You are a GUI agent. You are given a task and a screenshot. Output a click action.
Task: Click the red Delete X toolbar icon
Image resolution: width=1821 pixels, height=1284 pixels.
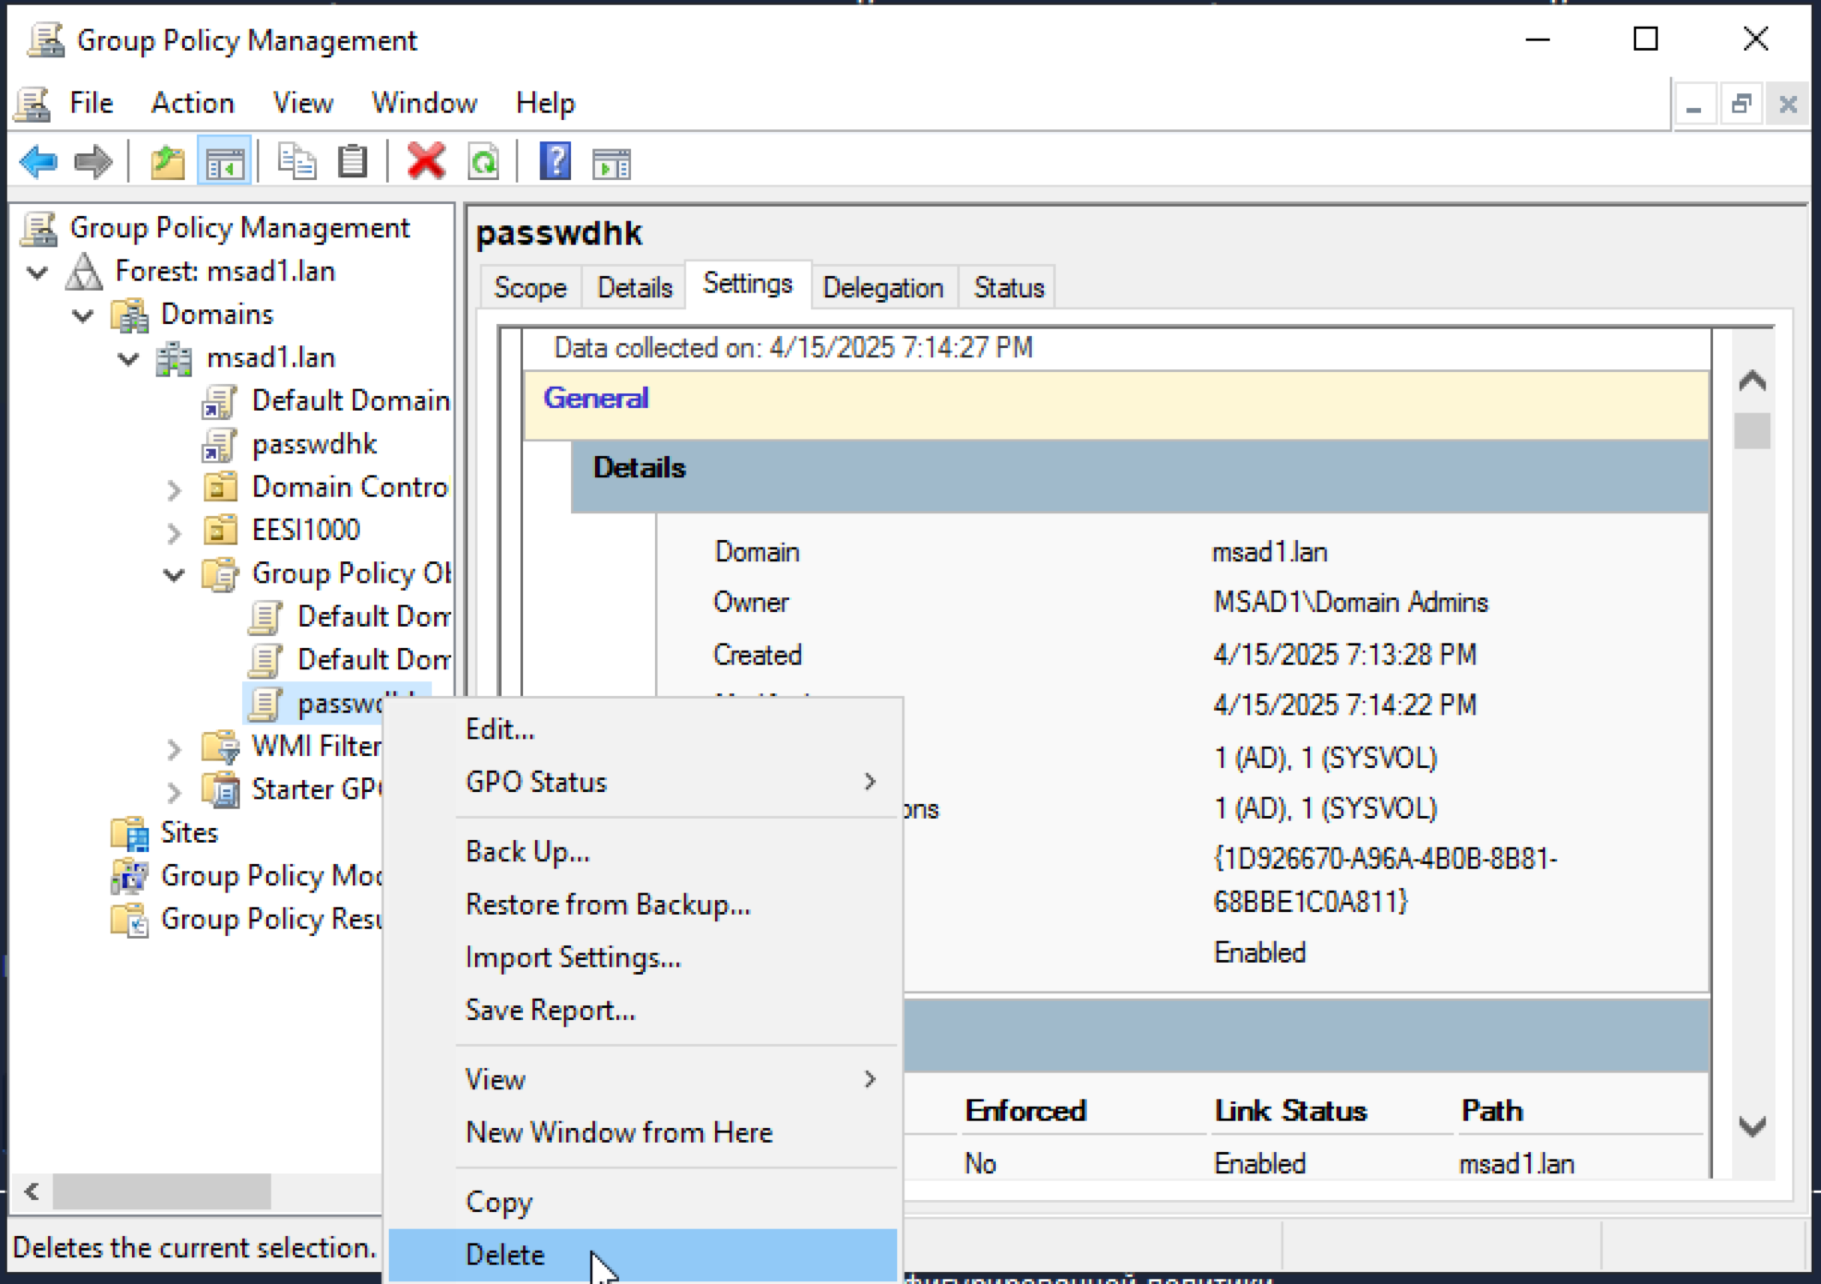[x=426, y=162]
